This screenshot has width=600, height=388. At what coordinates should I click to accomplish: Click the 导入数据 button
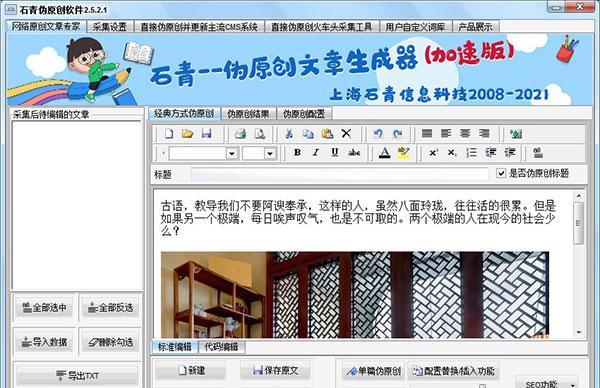[44, 342]
